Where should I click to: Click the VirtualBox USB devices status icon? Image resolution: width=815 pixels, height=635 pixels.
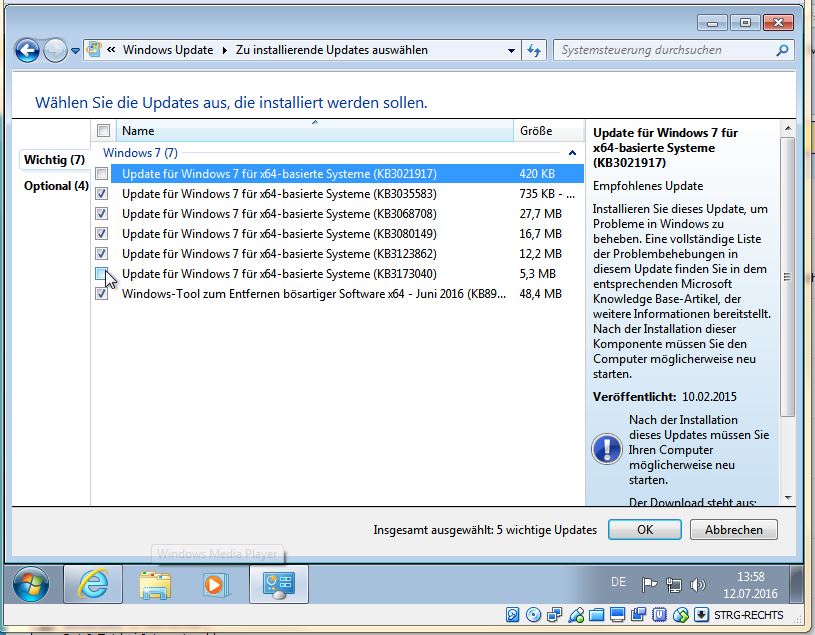pos(576,615)
